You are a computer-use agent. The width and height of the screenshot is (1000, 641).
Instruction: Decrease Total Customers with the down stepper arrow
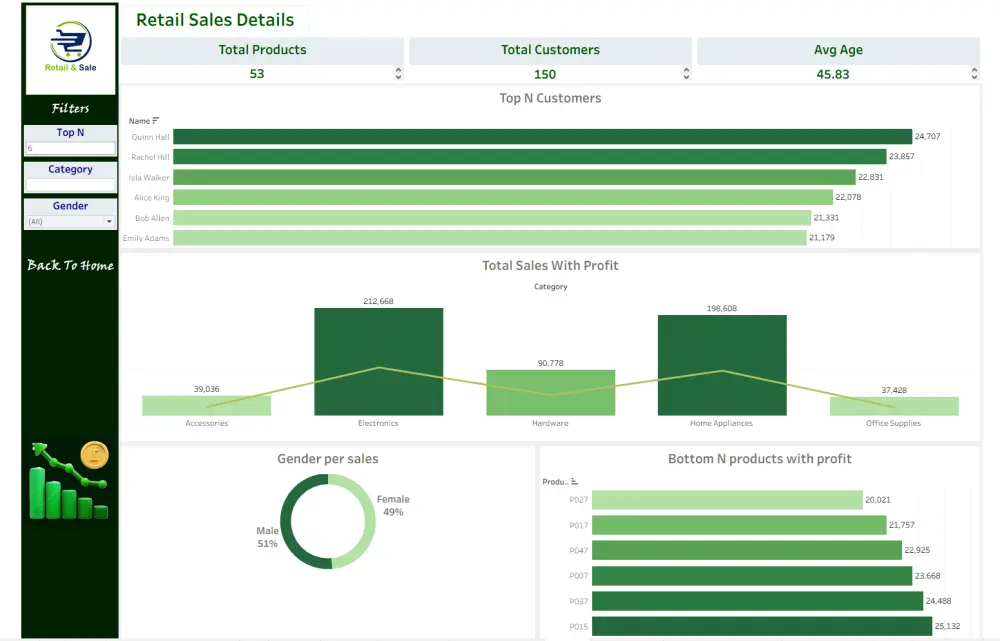685,77
